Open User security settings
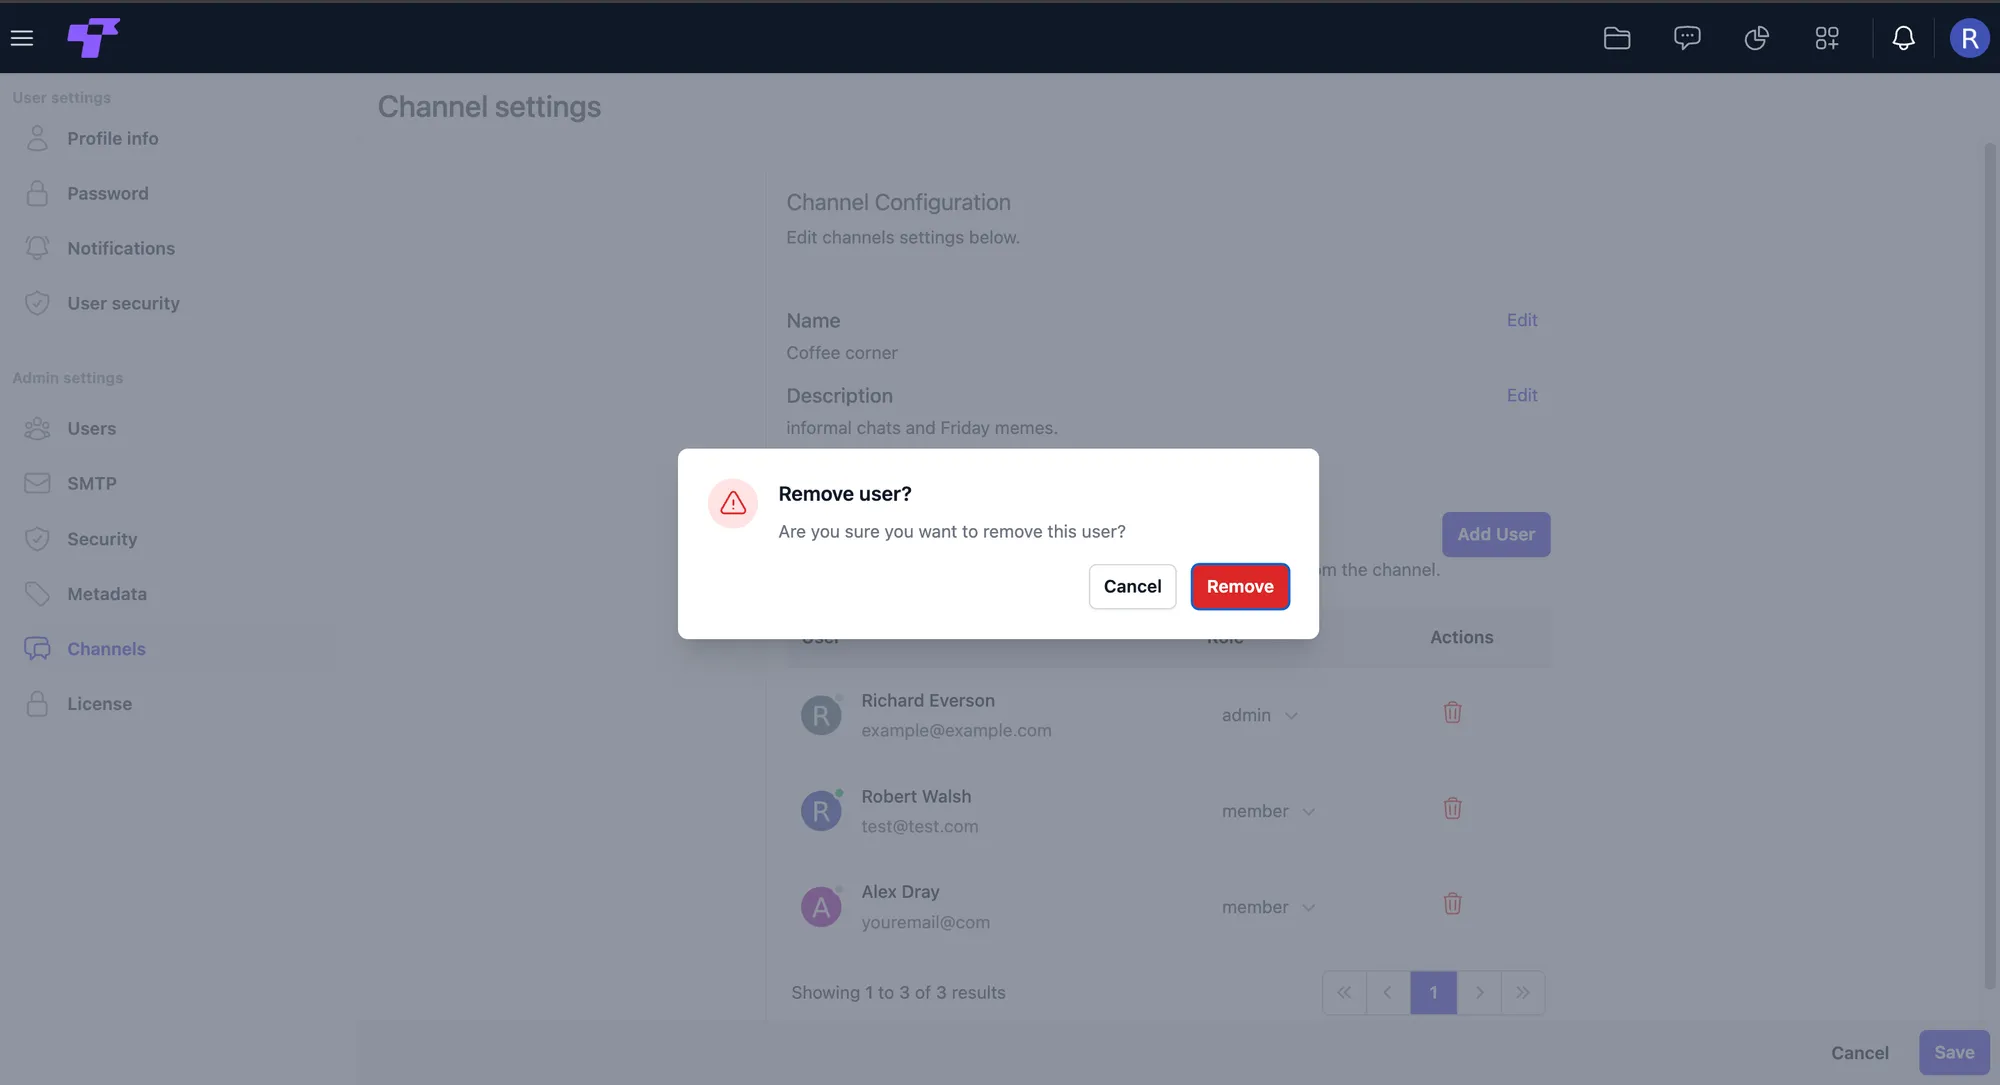Screen dimensions: 2000x1085 pos(102,304)
